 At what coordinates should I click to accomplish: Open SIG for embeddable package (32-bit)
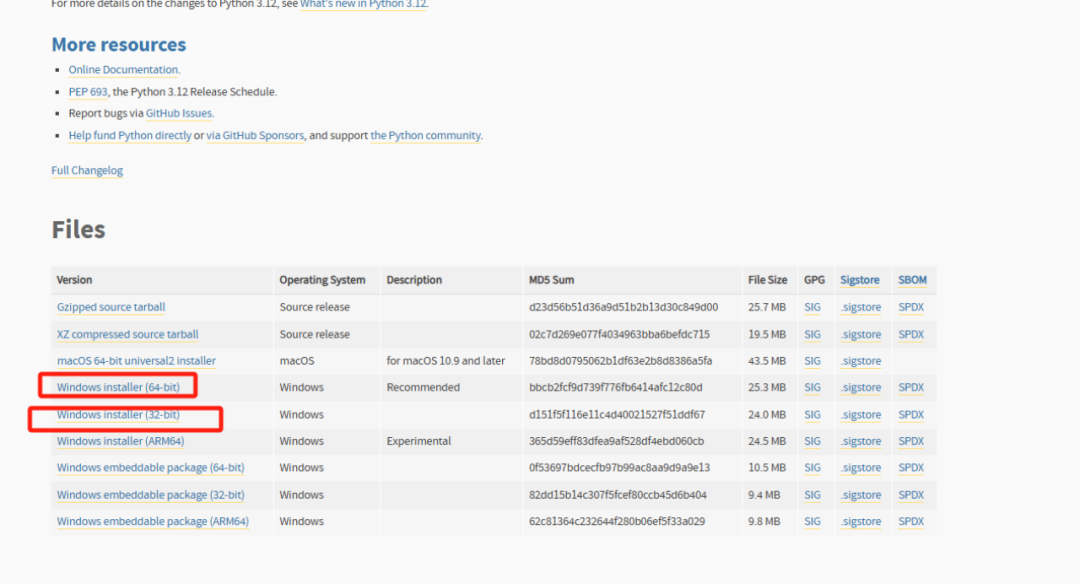tap(812, 494)
